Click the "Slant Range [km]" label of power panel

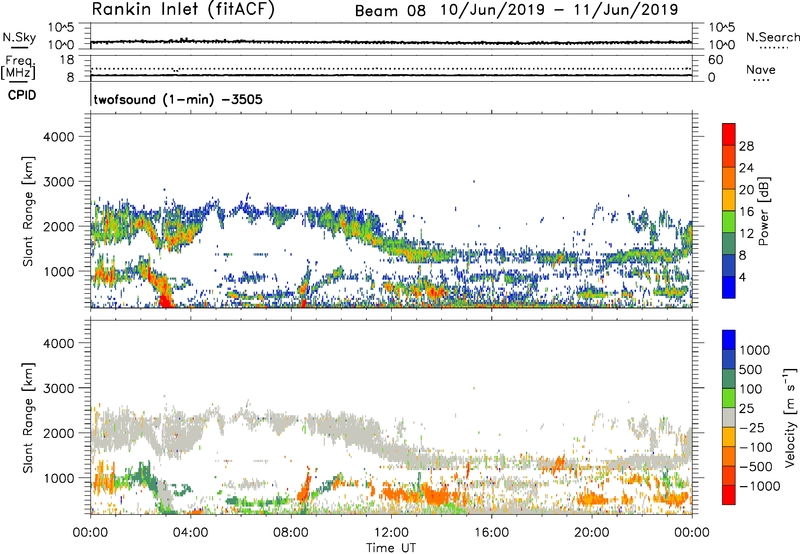pos(28,211)
